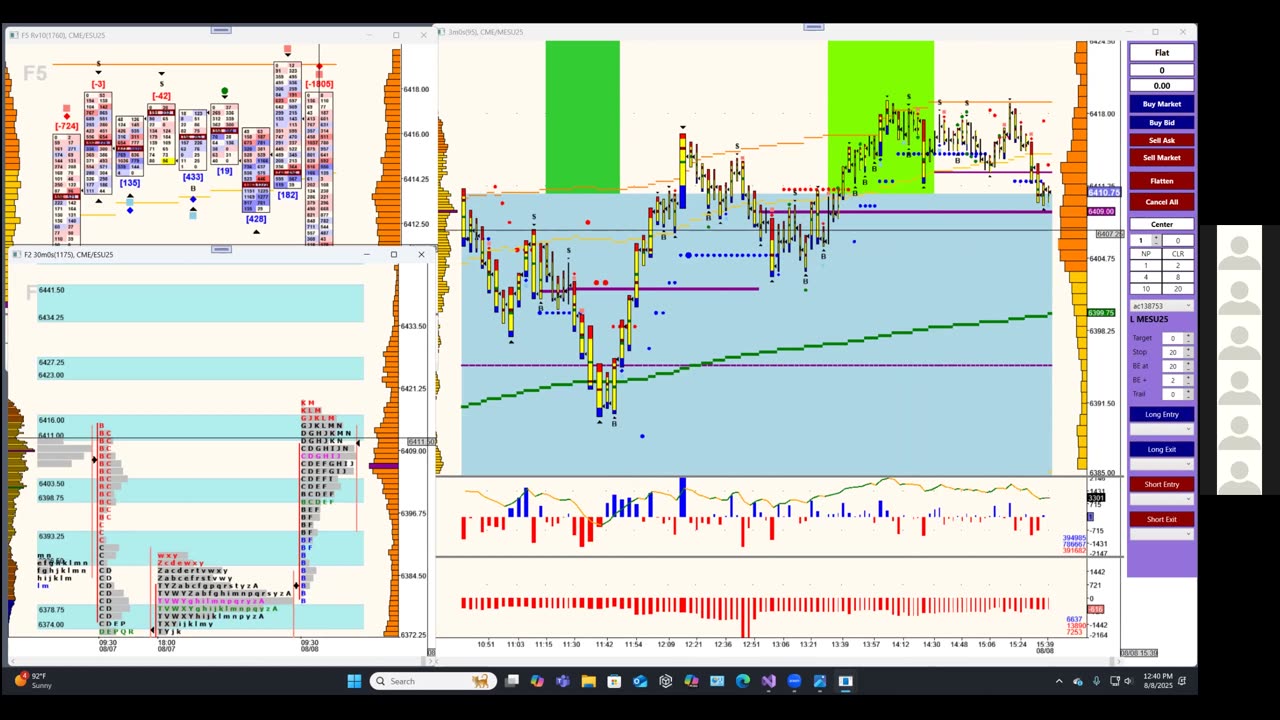This screenshot has width=1280, height=720.
Task: Click the taskbar Search box
Action: pyautogui.click(x=434, y=681)
